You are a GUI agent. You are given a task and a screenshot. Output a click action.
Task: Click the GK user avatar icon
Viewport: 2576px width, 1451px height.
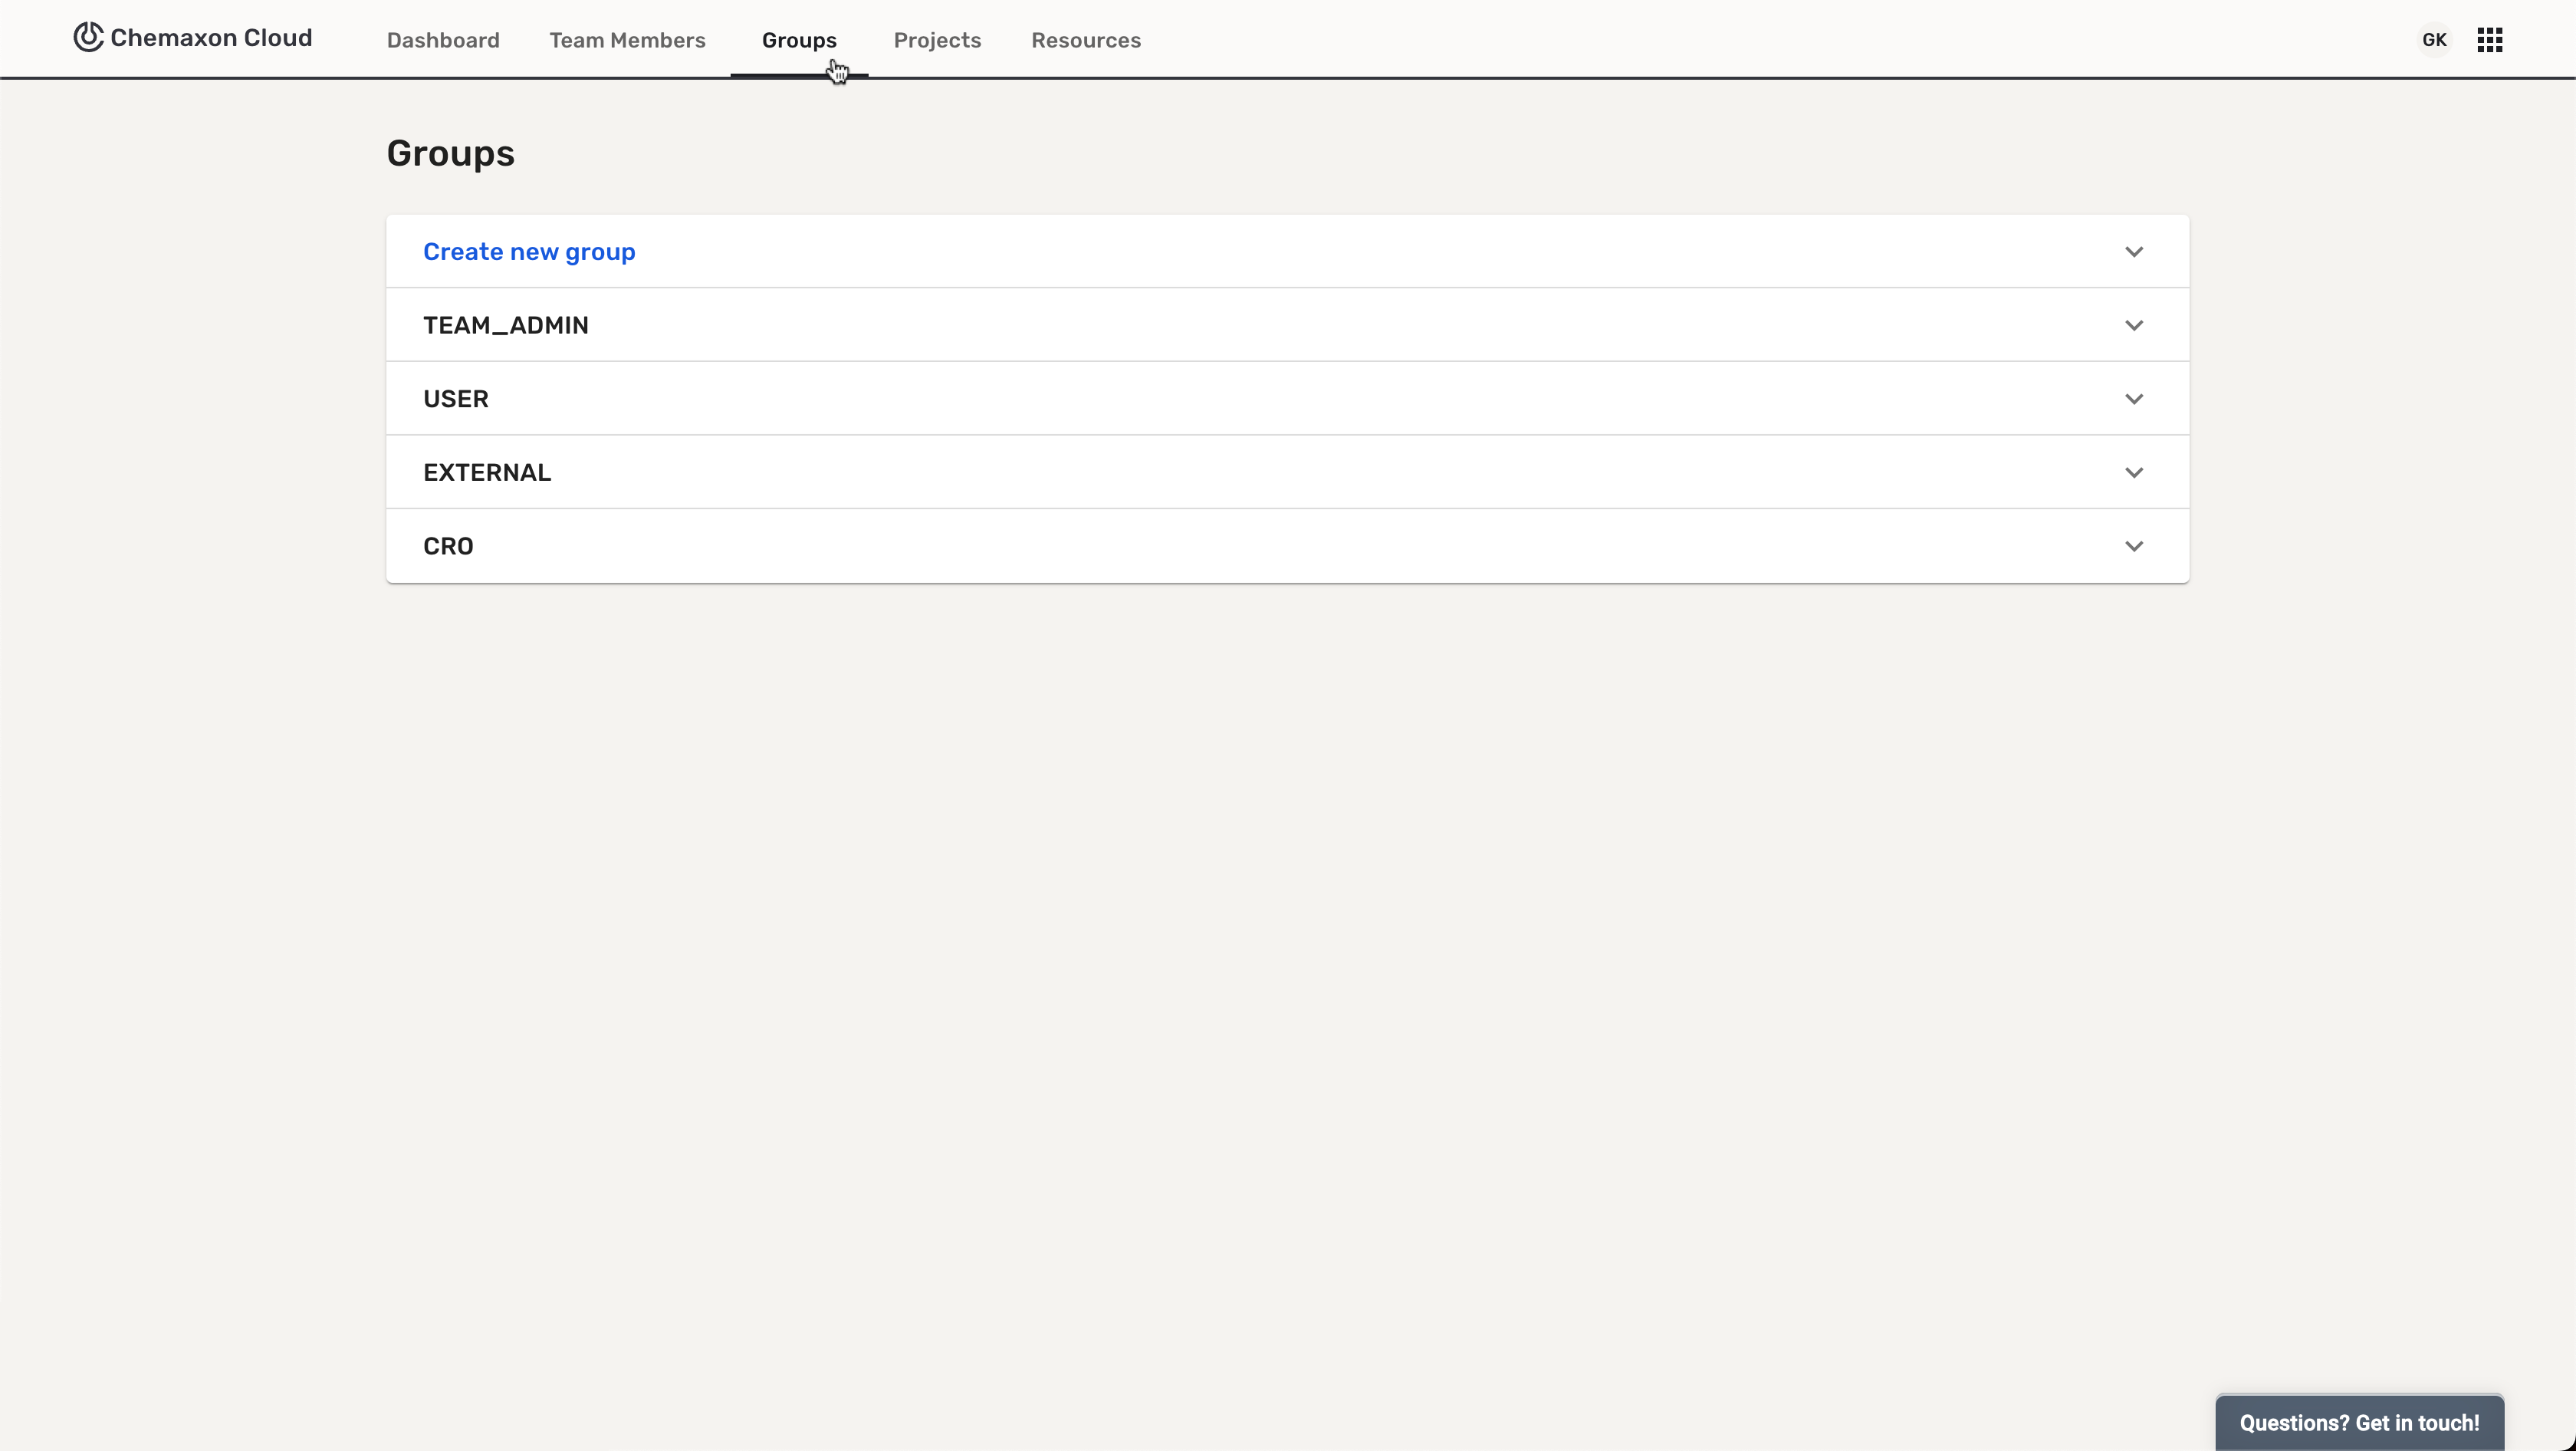click(x=2434, y=39)
